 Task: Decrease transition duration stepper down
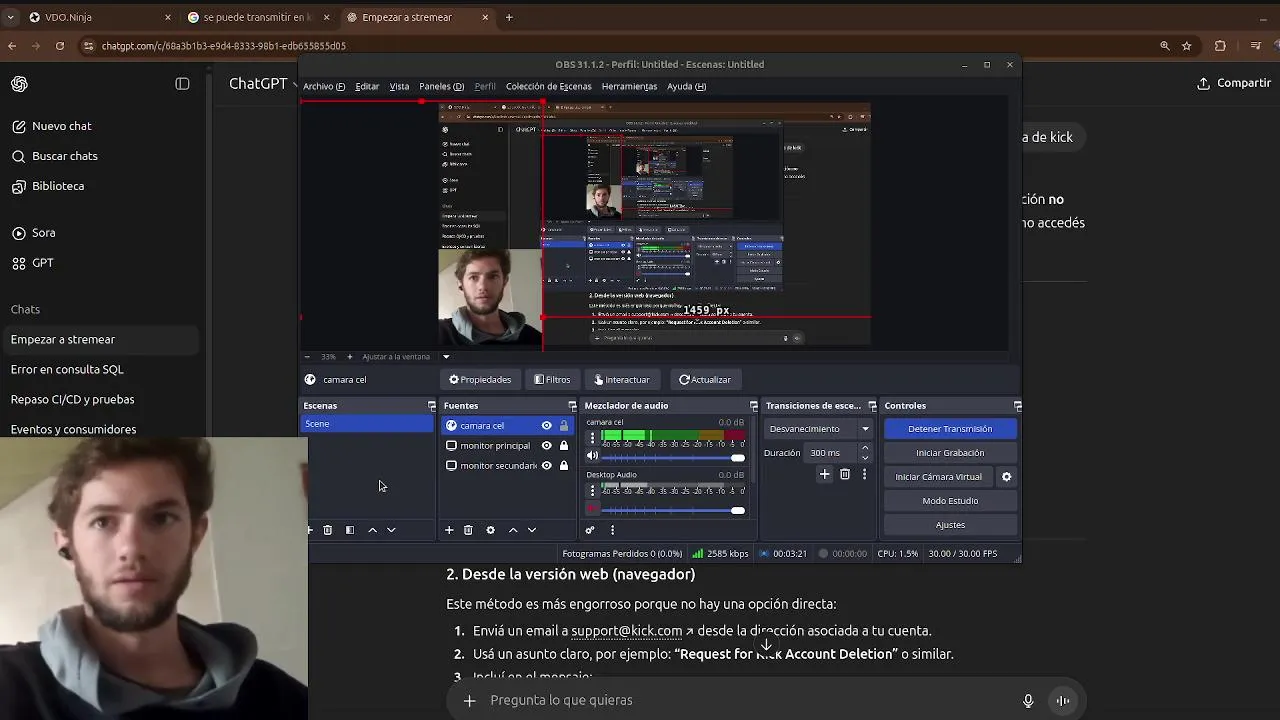(x=865, y=458)
